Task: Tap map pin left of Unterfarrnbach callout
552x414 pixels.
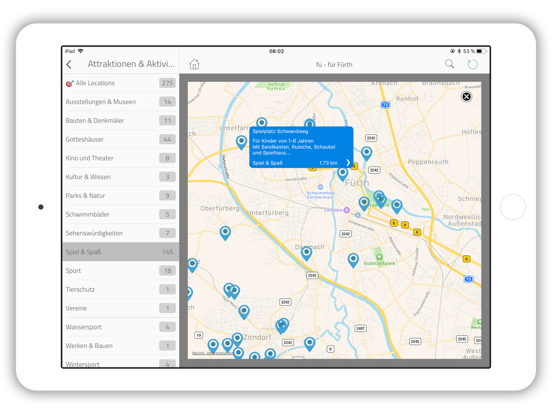Action: click(x=241, y=142)
